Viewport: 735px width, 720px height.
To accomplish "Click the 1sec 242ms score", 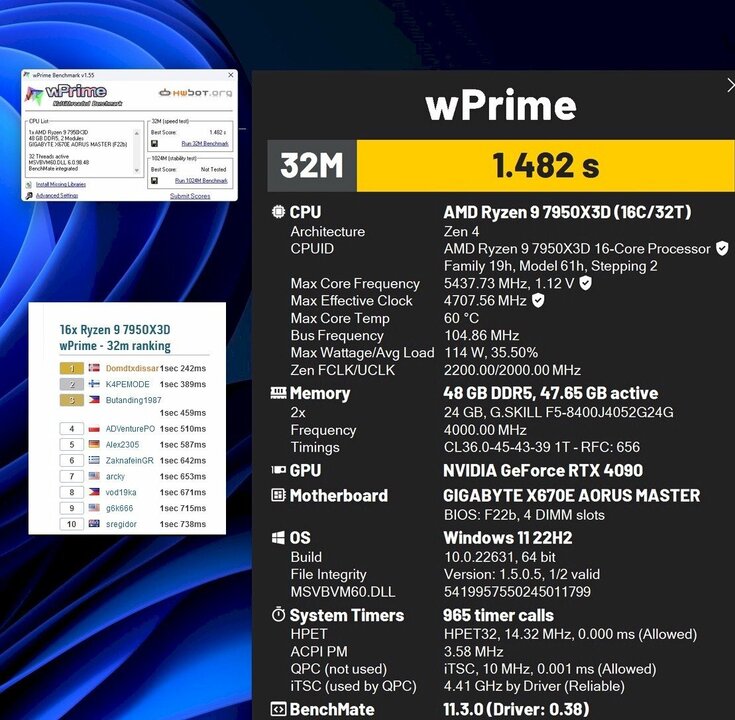I will click(183, 368).
